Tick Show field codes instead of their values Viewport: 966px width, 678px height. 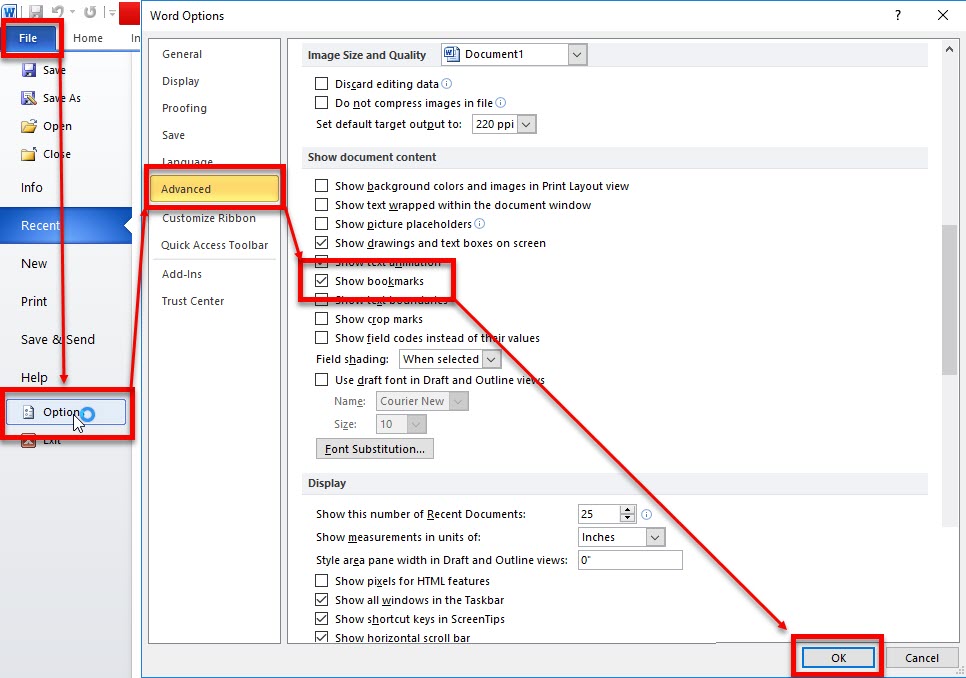[322, 338]
